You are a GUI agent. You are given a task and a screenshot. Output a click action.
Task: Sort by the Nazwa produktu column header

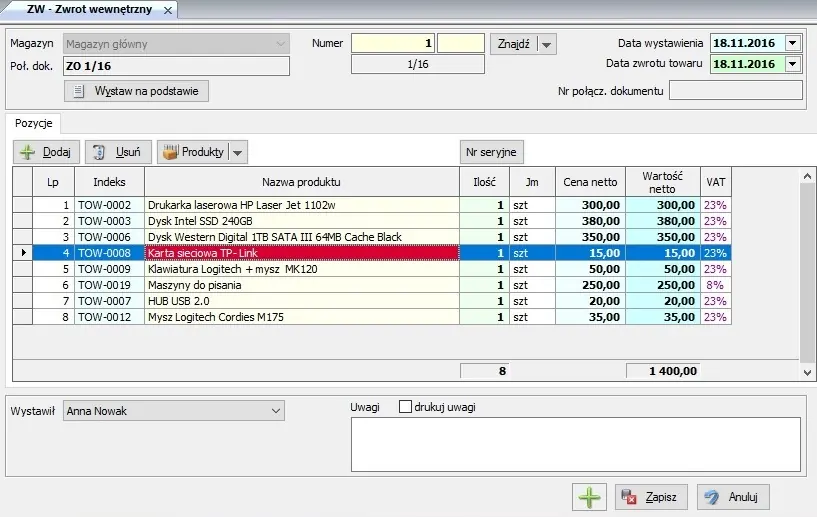coord(302,182)
